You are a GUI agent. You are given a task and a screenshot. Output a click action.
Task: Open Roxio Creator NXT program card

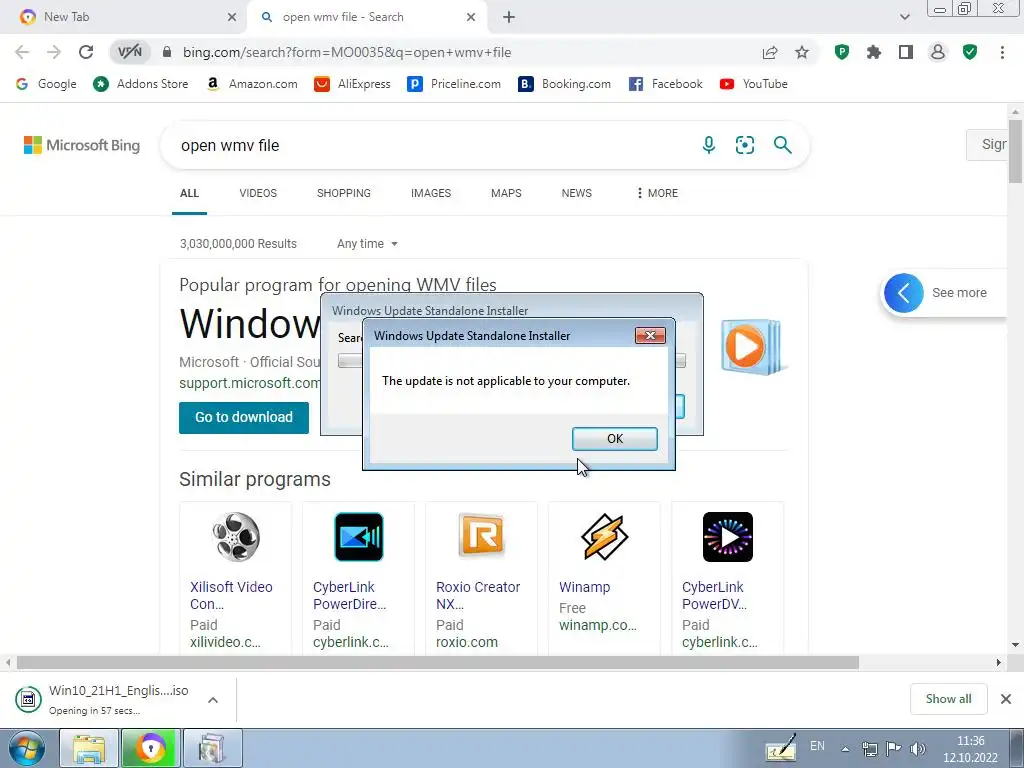481,579
